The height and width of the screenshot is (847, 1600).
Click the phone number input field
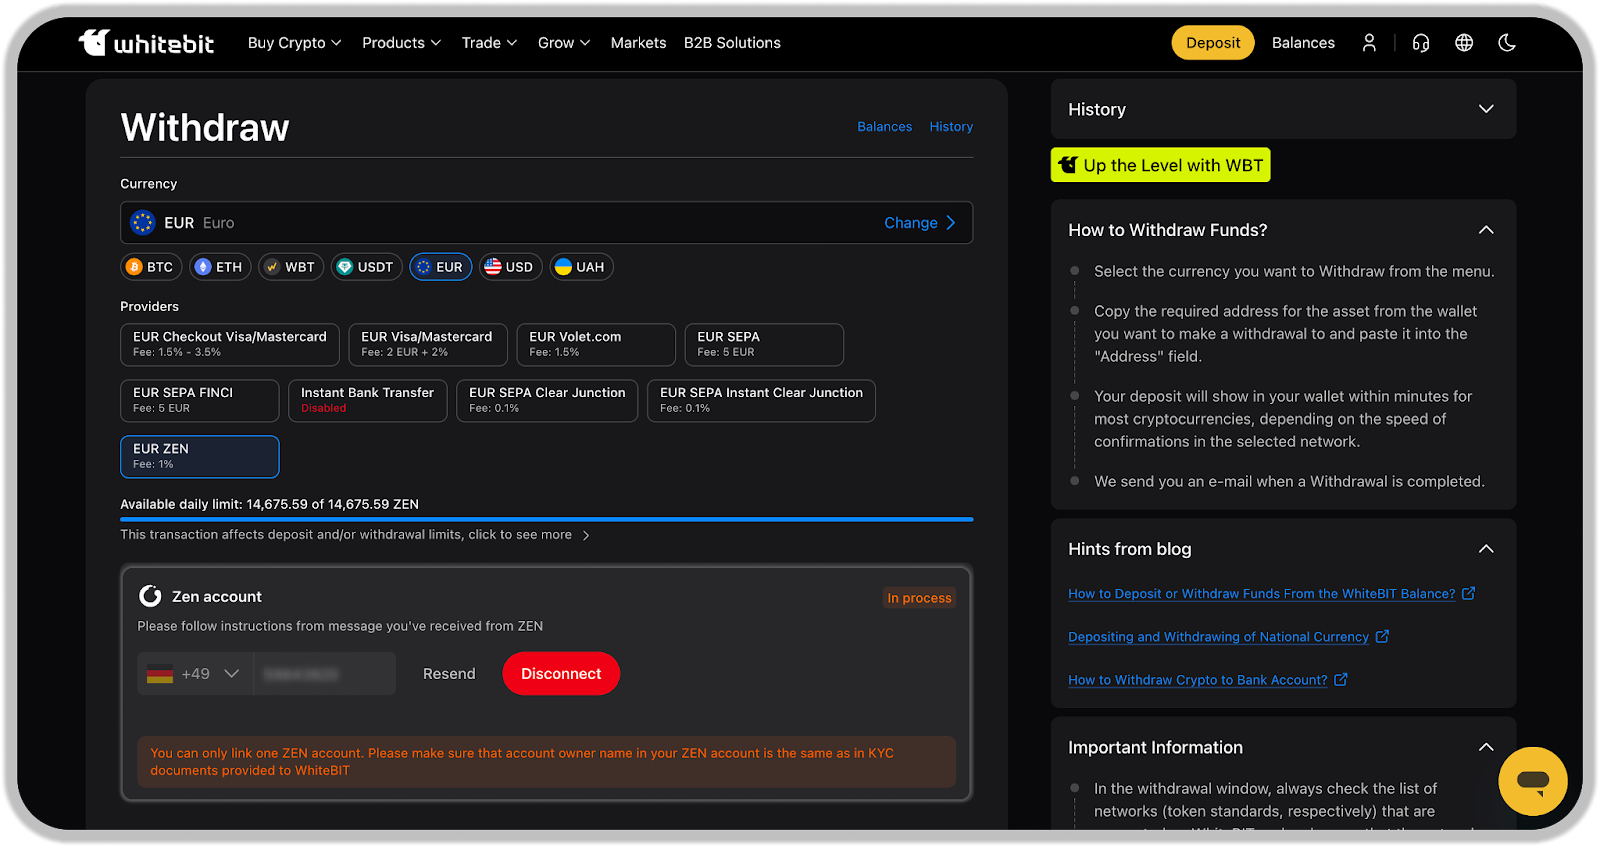(324, 674)
